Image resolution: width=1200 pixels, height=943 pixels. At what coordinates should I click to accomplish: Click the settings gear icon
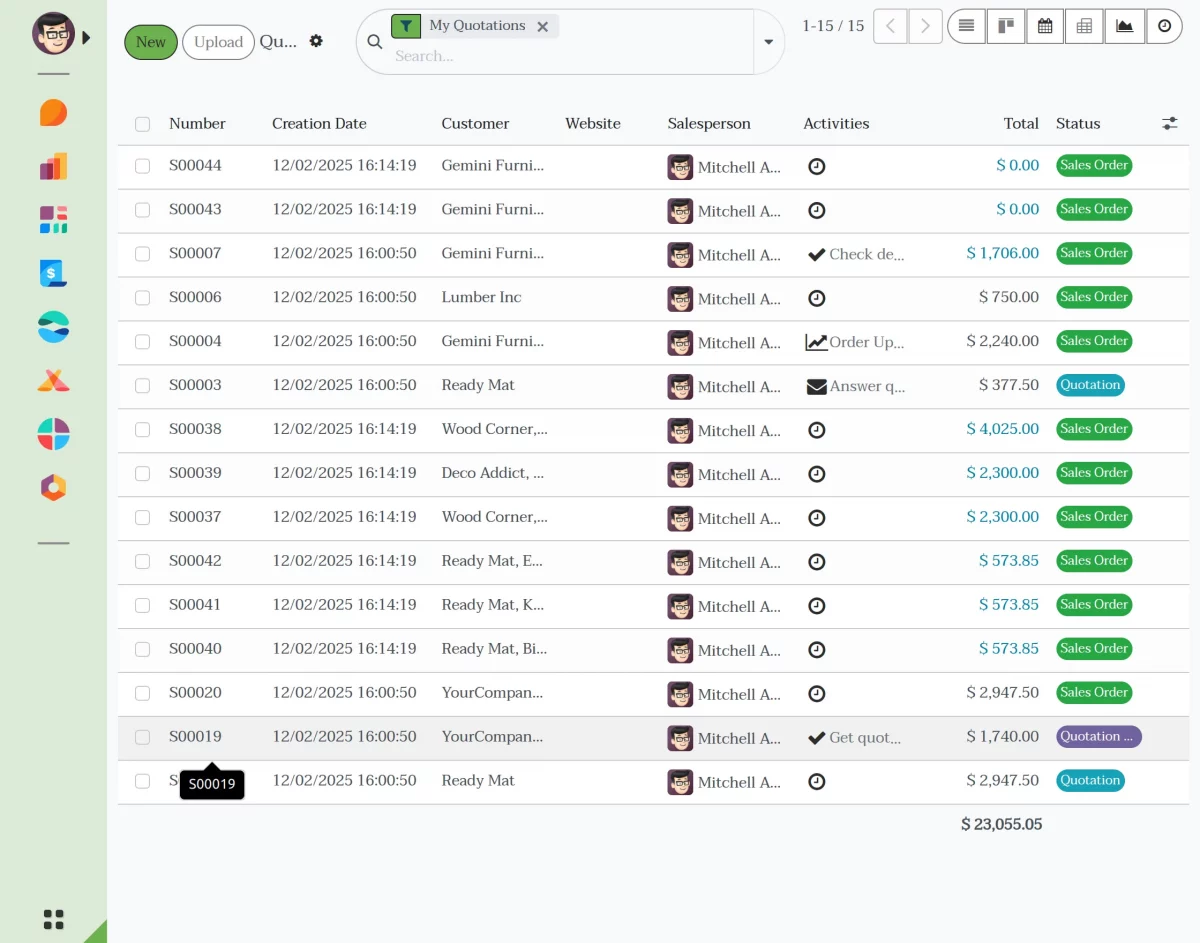(316, 41)
